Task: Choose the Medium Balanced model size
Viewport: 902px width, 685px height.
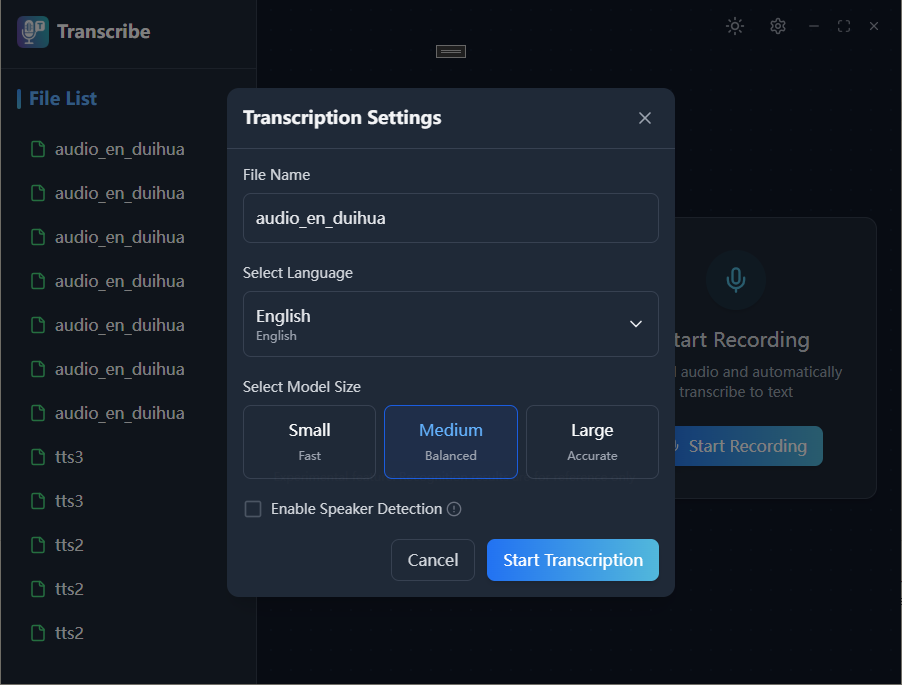Action: click(451, 442)
